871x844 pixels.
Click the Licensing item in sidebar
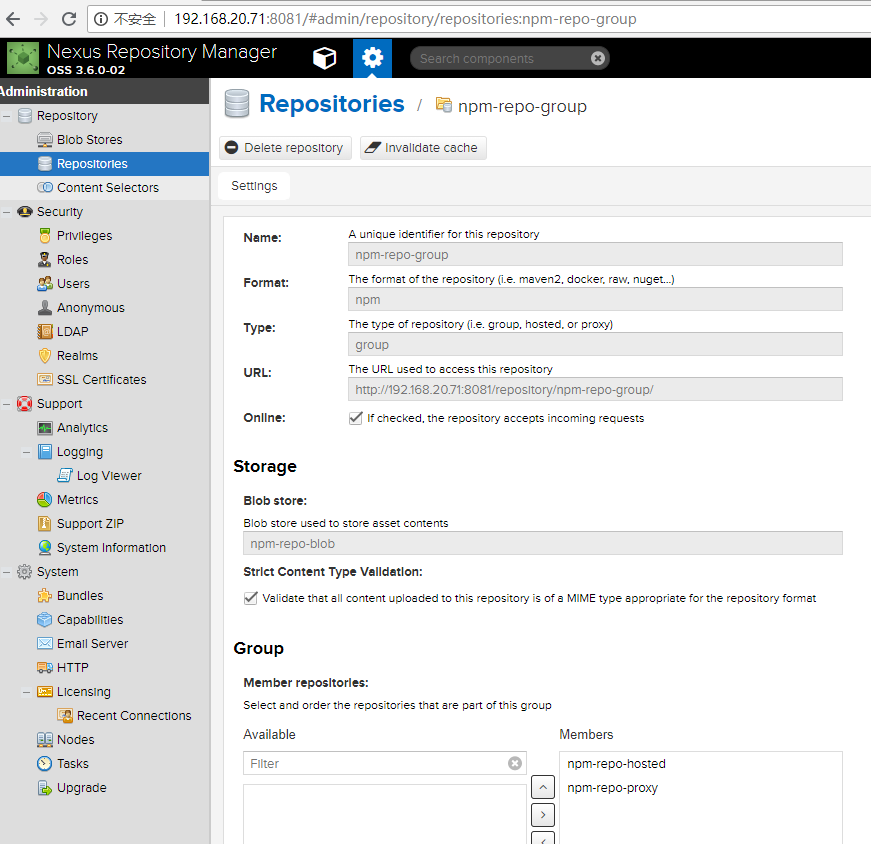(x=83, y=692)
